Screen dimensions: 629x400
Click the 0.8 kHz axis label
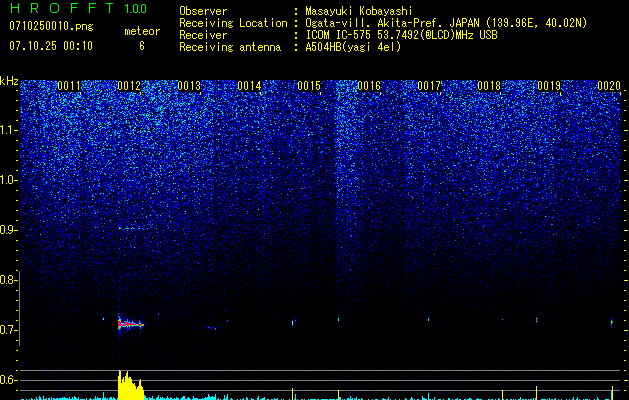coord(9,280)
